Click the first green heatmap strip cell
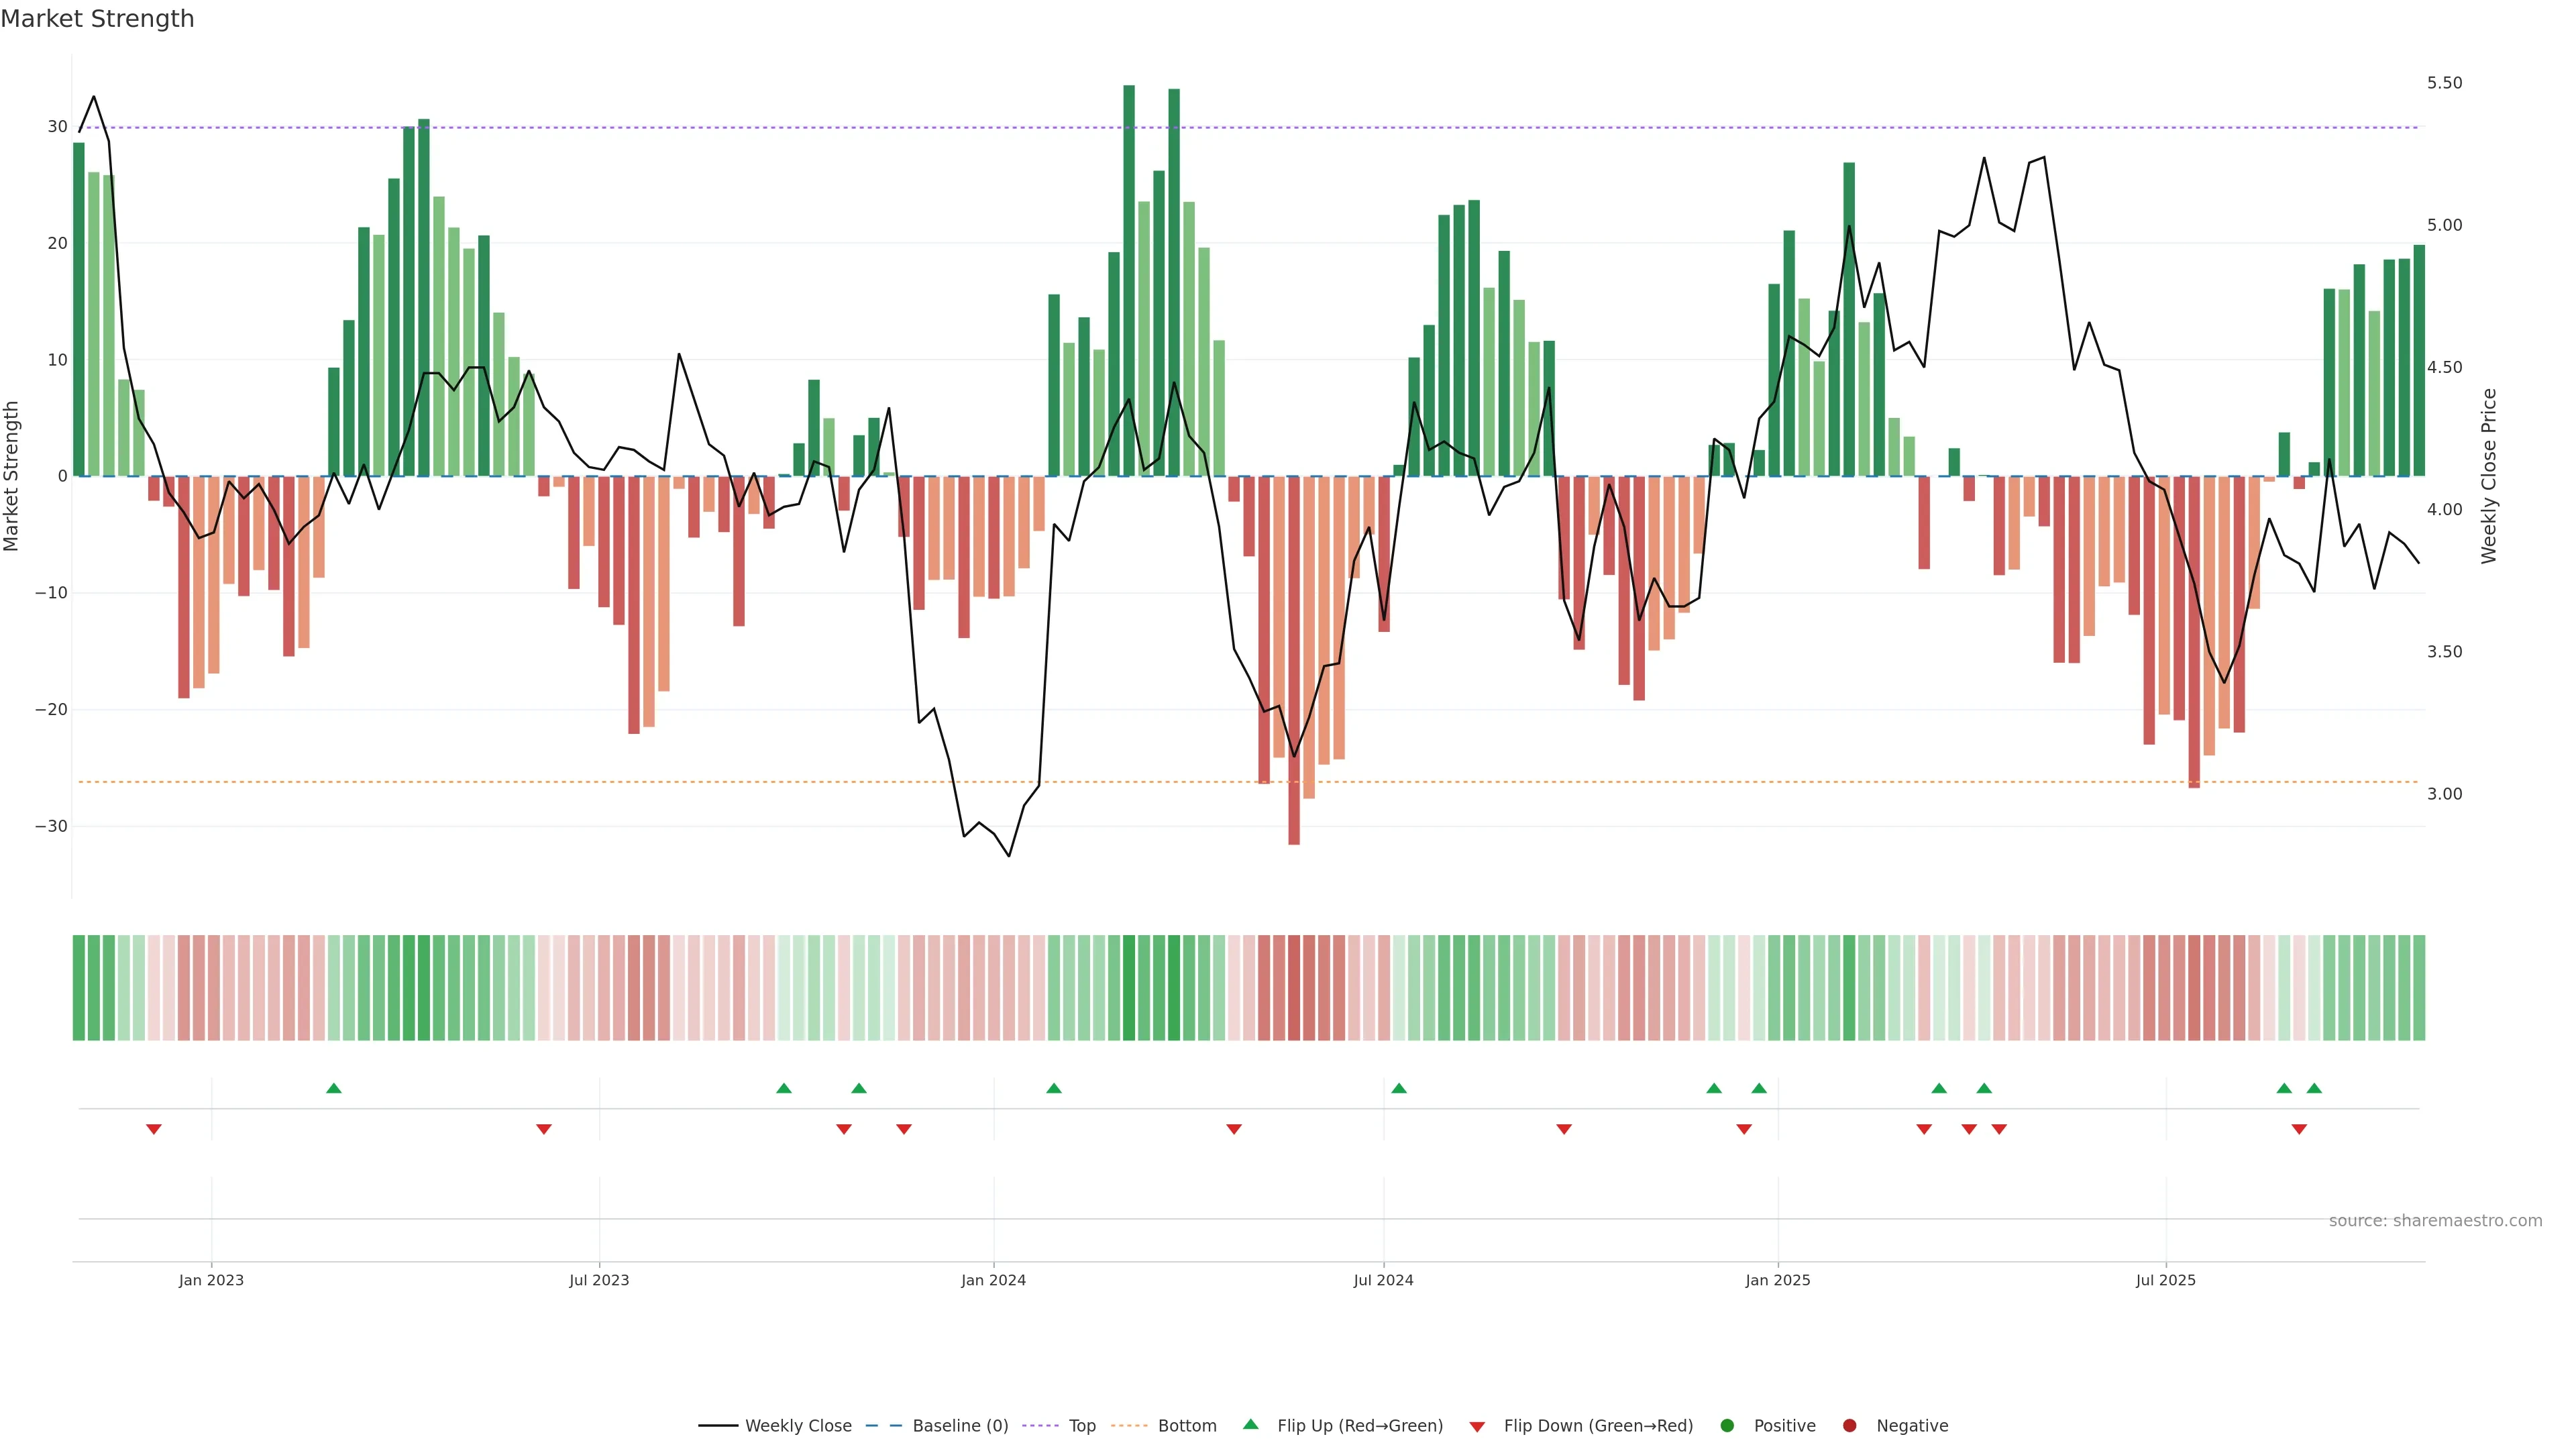 click(x=79, y=987)
